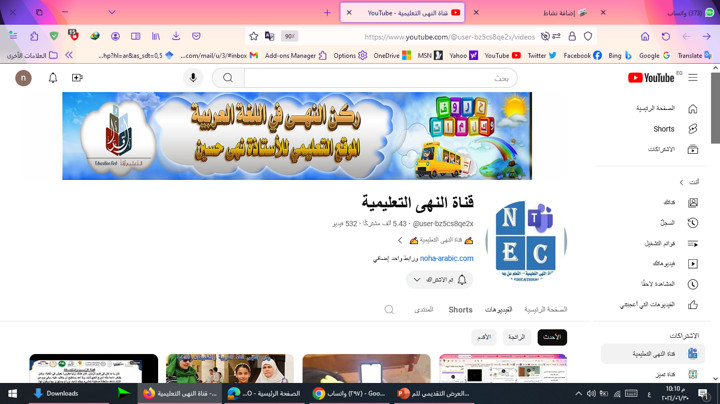Switch to the channel Community tab
720x404 pixels.
click(x=423, y=310)
